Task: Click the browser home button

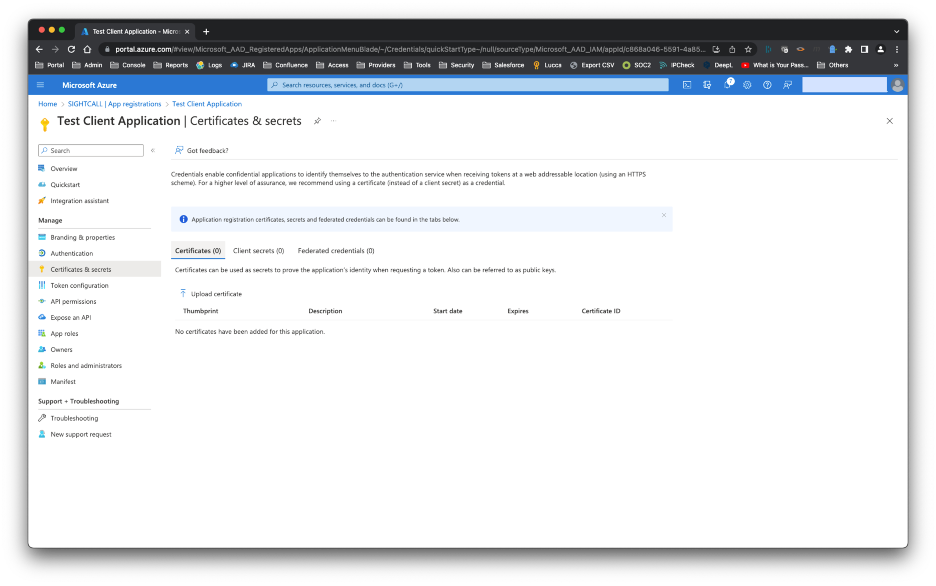Action: [x=87, y=49]
